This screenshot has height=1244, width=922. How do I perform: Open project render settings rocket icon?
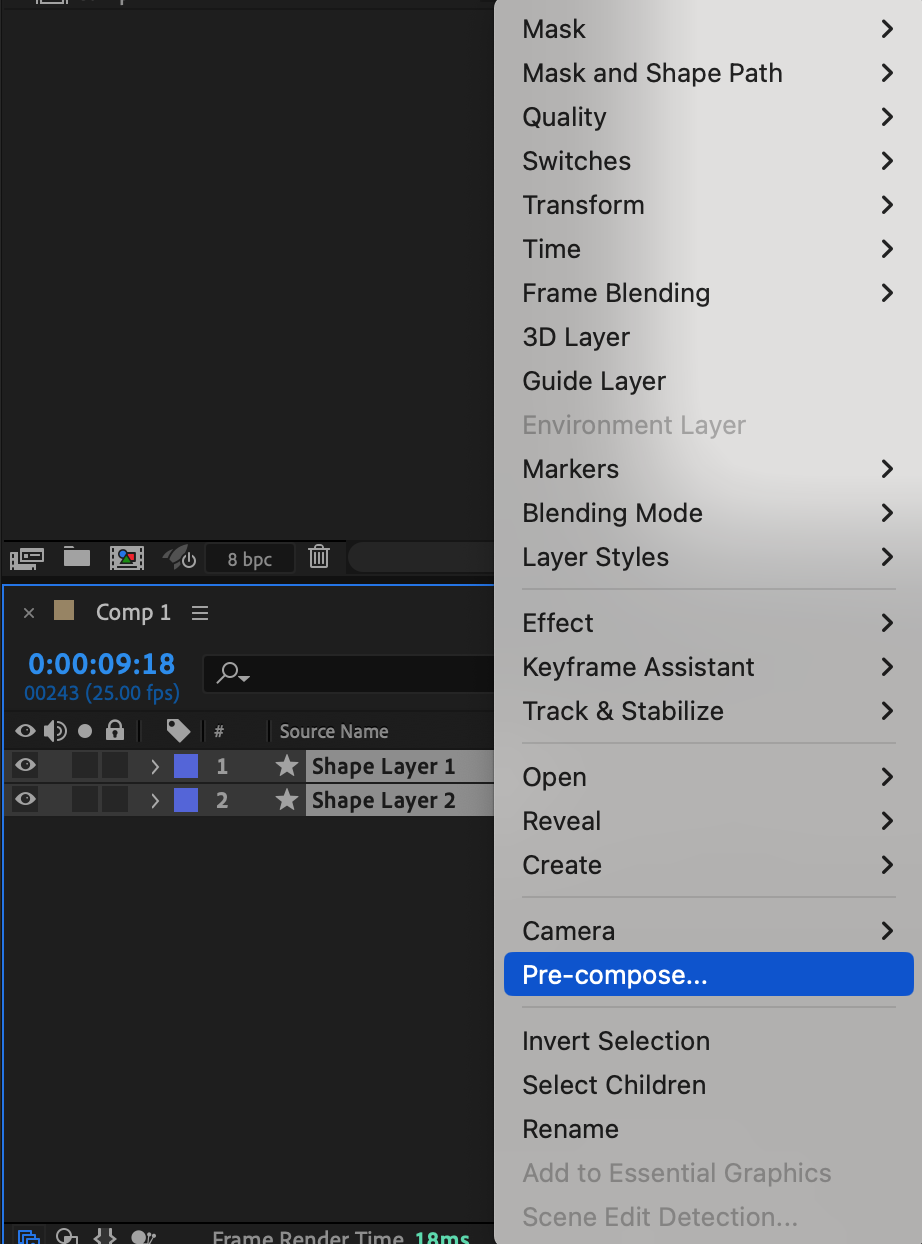click(180, 557)
